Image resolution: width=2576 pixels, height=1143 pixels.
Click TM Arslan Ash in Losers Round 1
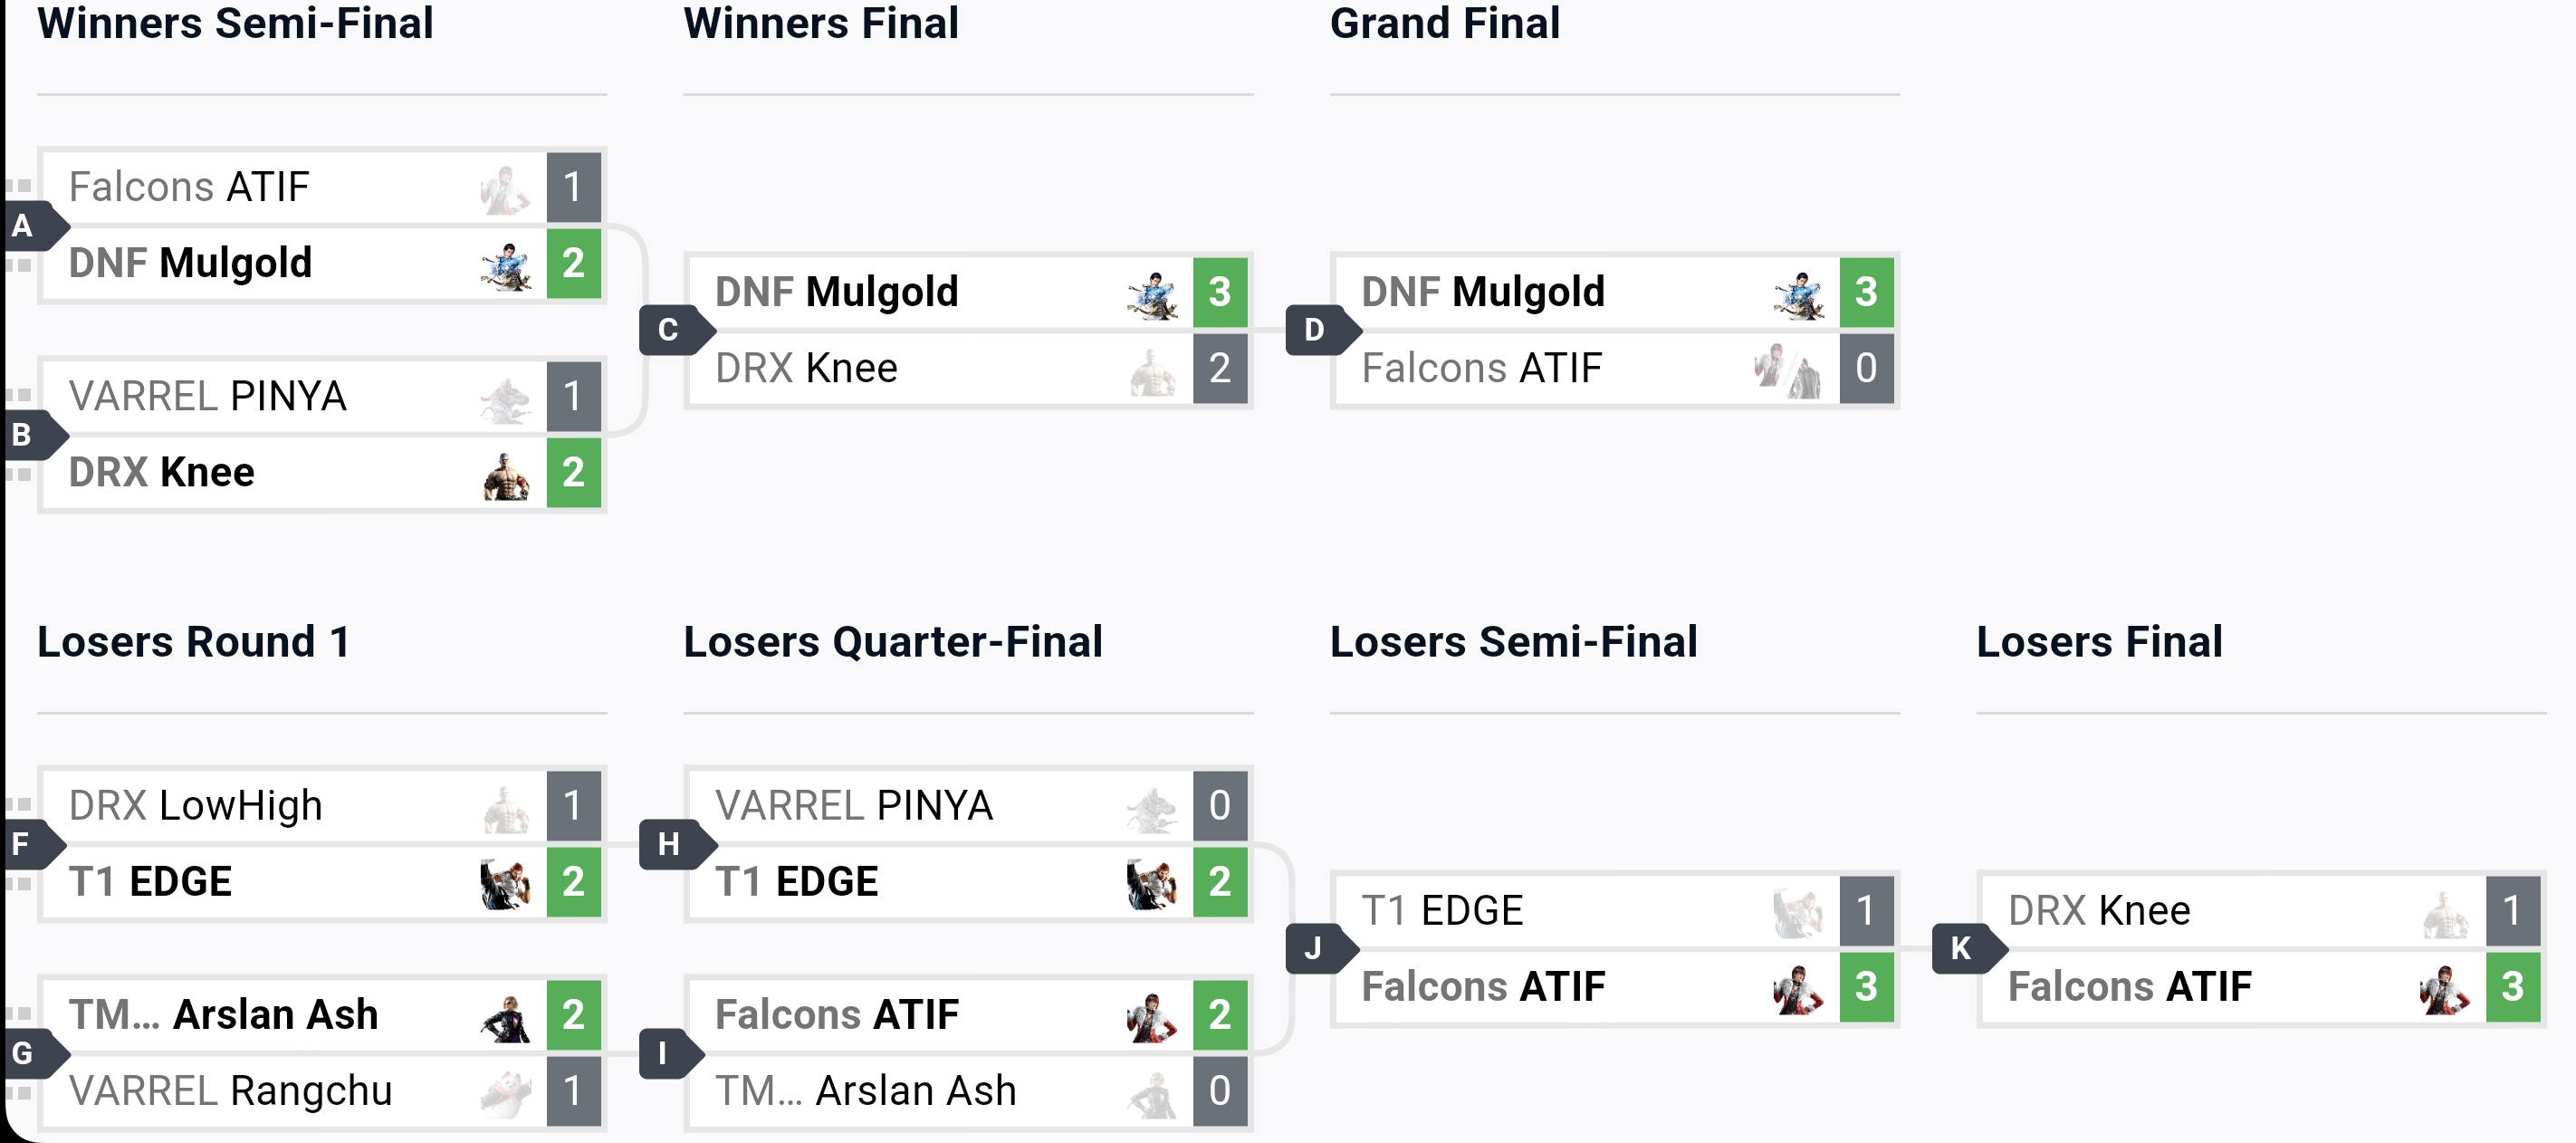coord(224,1015)
